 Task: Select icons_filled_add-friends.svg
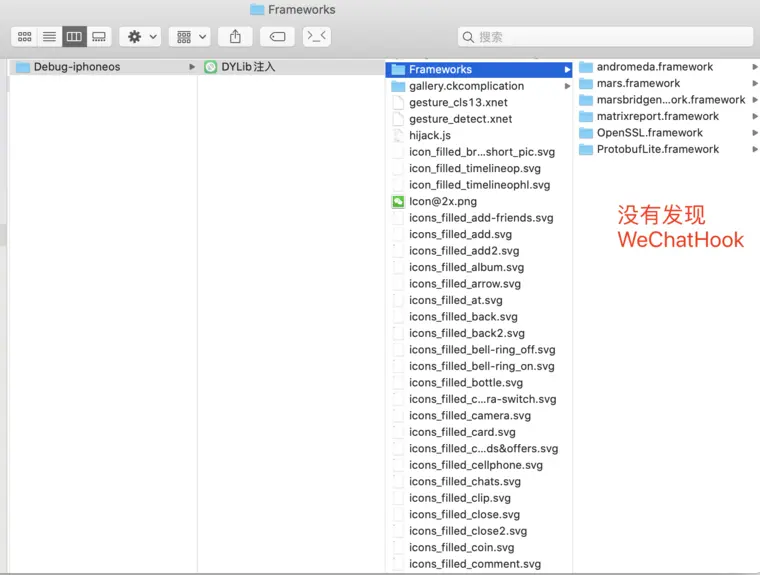pos(481,218)
